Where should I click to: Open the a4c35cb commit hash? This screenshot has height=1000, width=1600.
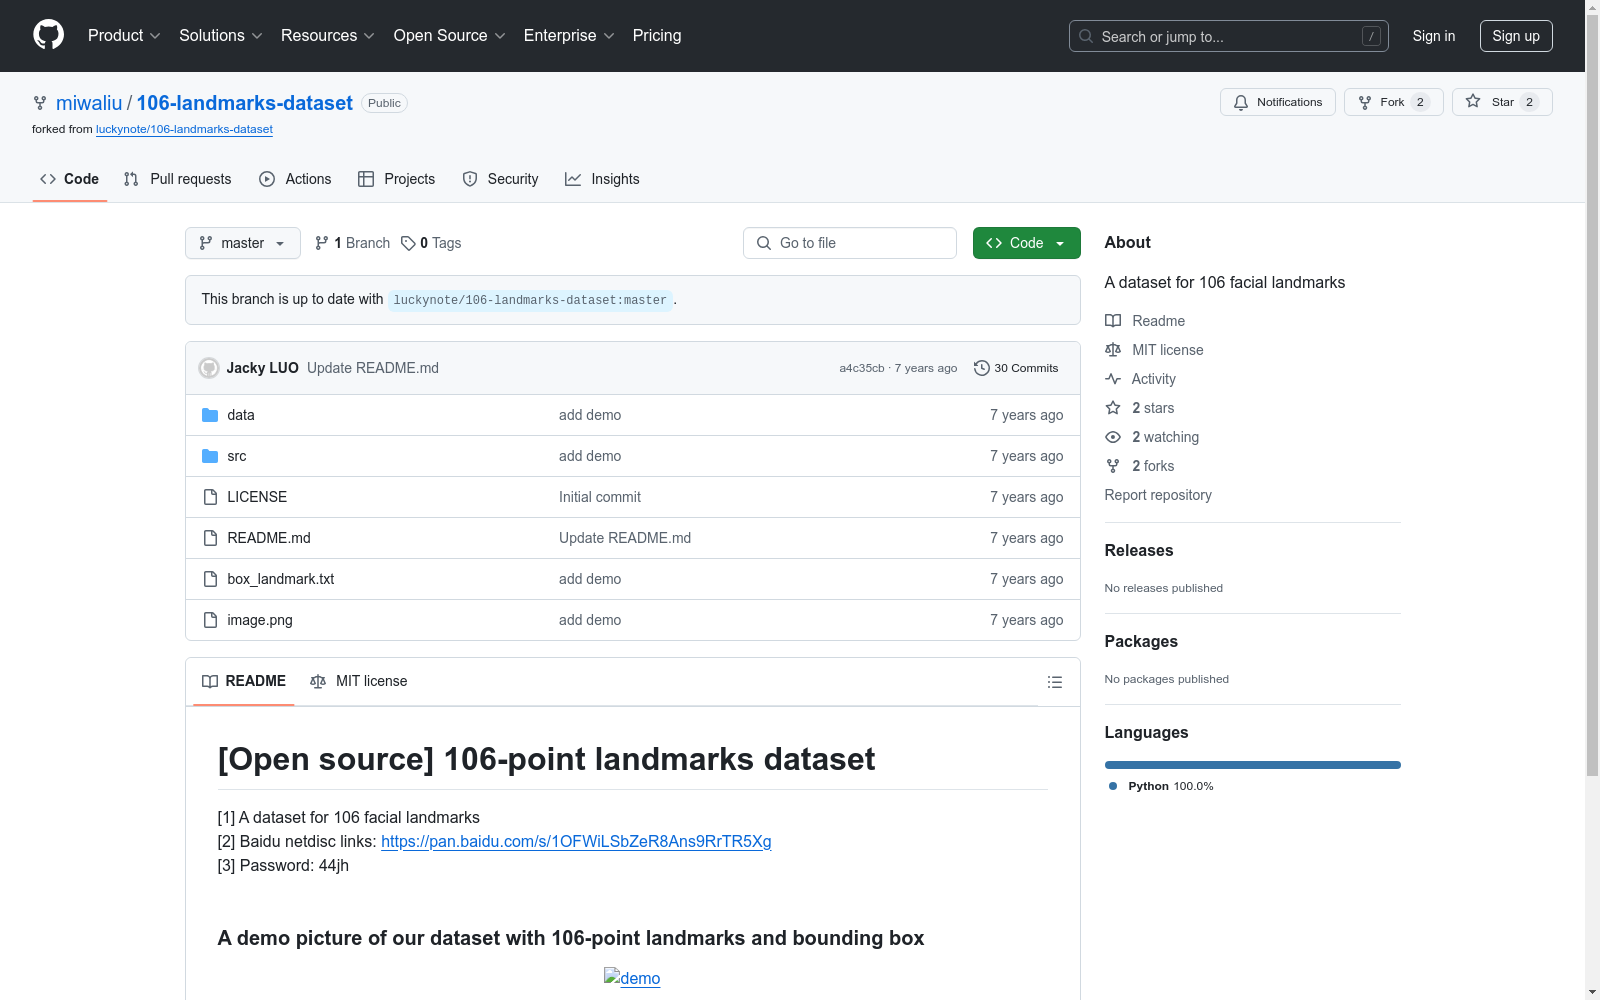[x=862, y=368]
